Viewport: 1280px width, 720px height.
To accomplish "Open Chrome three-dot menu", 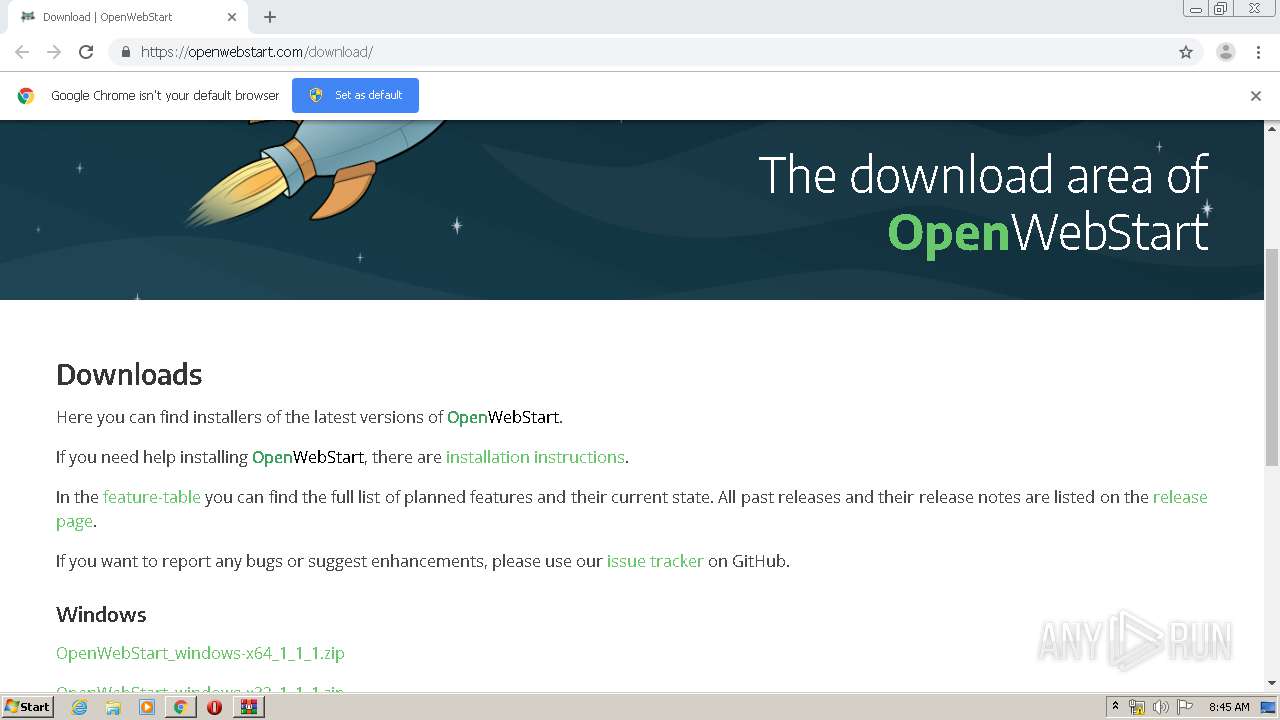I will tap(1258, 52).
